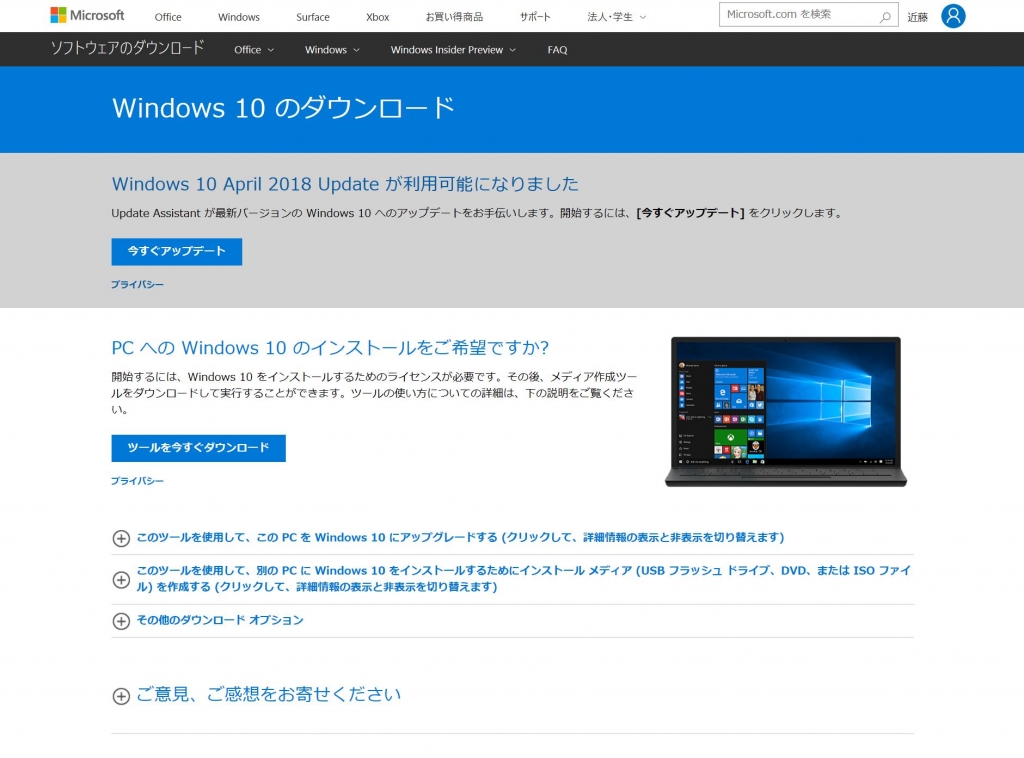The width and height of the screenshot is (1024, 758).
Task: Click plus icon beside この PC をアップグレード
Action: [121, 538]
